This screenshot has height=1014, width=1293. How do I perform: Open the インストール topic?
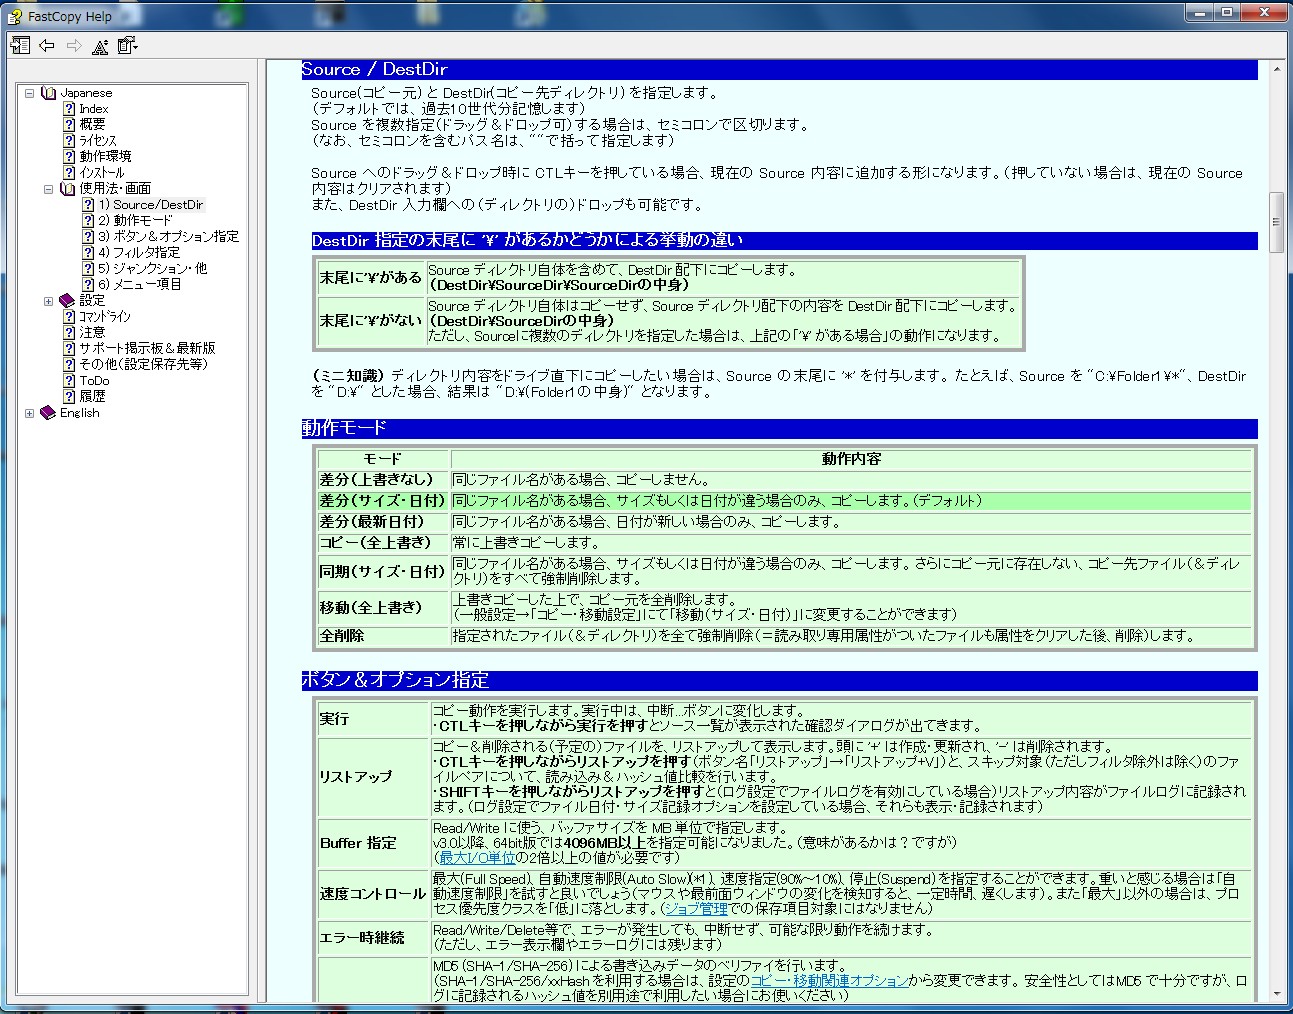(102, 172)
